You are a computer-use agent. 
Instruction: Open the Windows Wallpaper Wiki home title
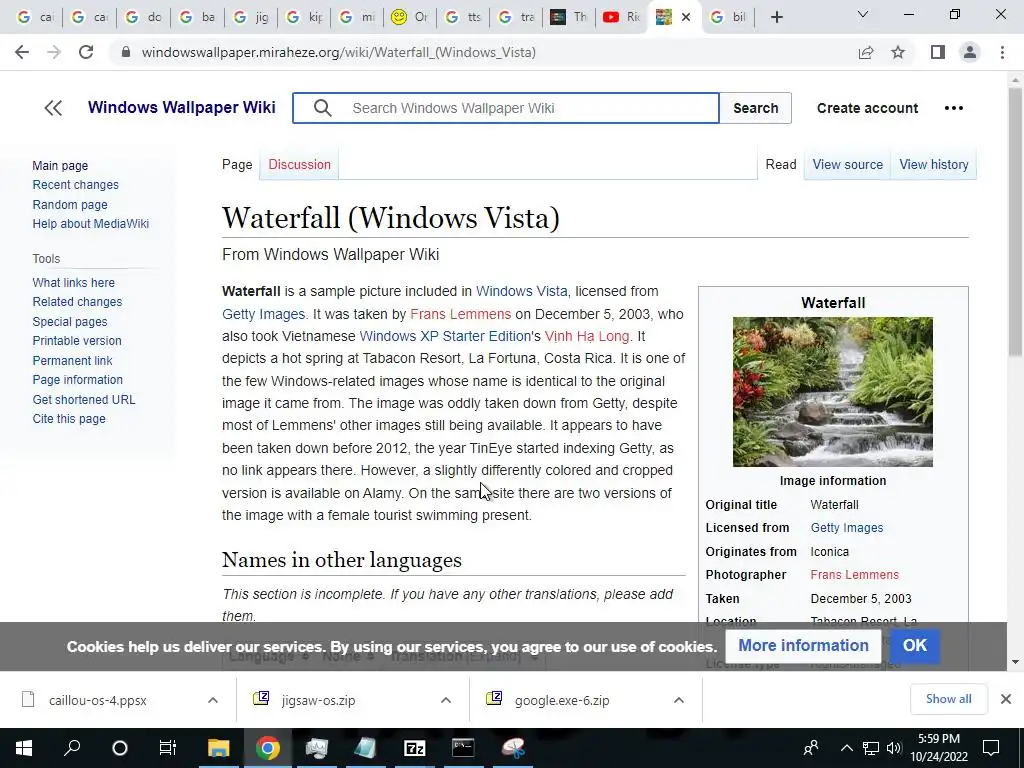point(182,107)
